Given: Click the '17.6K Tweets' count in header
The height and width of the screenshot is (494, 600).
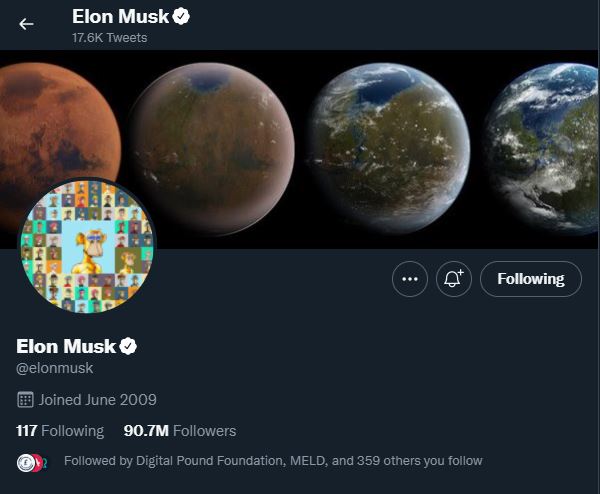Looking at the screenshot, I should click(110, 38).
